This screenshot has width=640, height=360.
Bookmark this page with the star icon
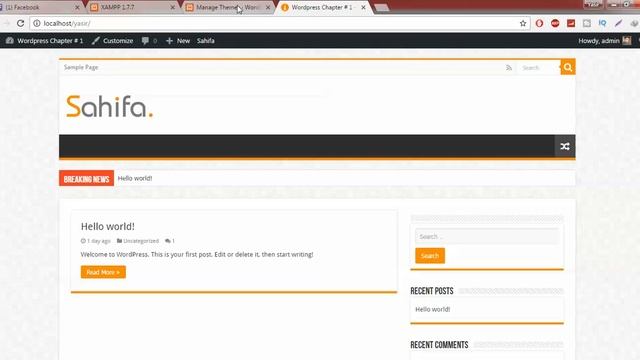tap(523, 23)
